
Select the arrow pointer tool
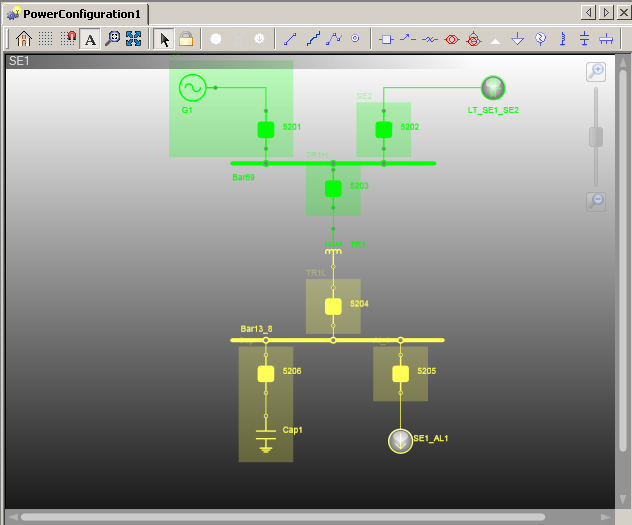pyautogui.click(x=165, y=39)
